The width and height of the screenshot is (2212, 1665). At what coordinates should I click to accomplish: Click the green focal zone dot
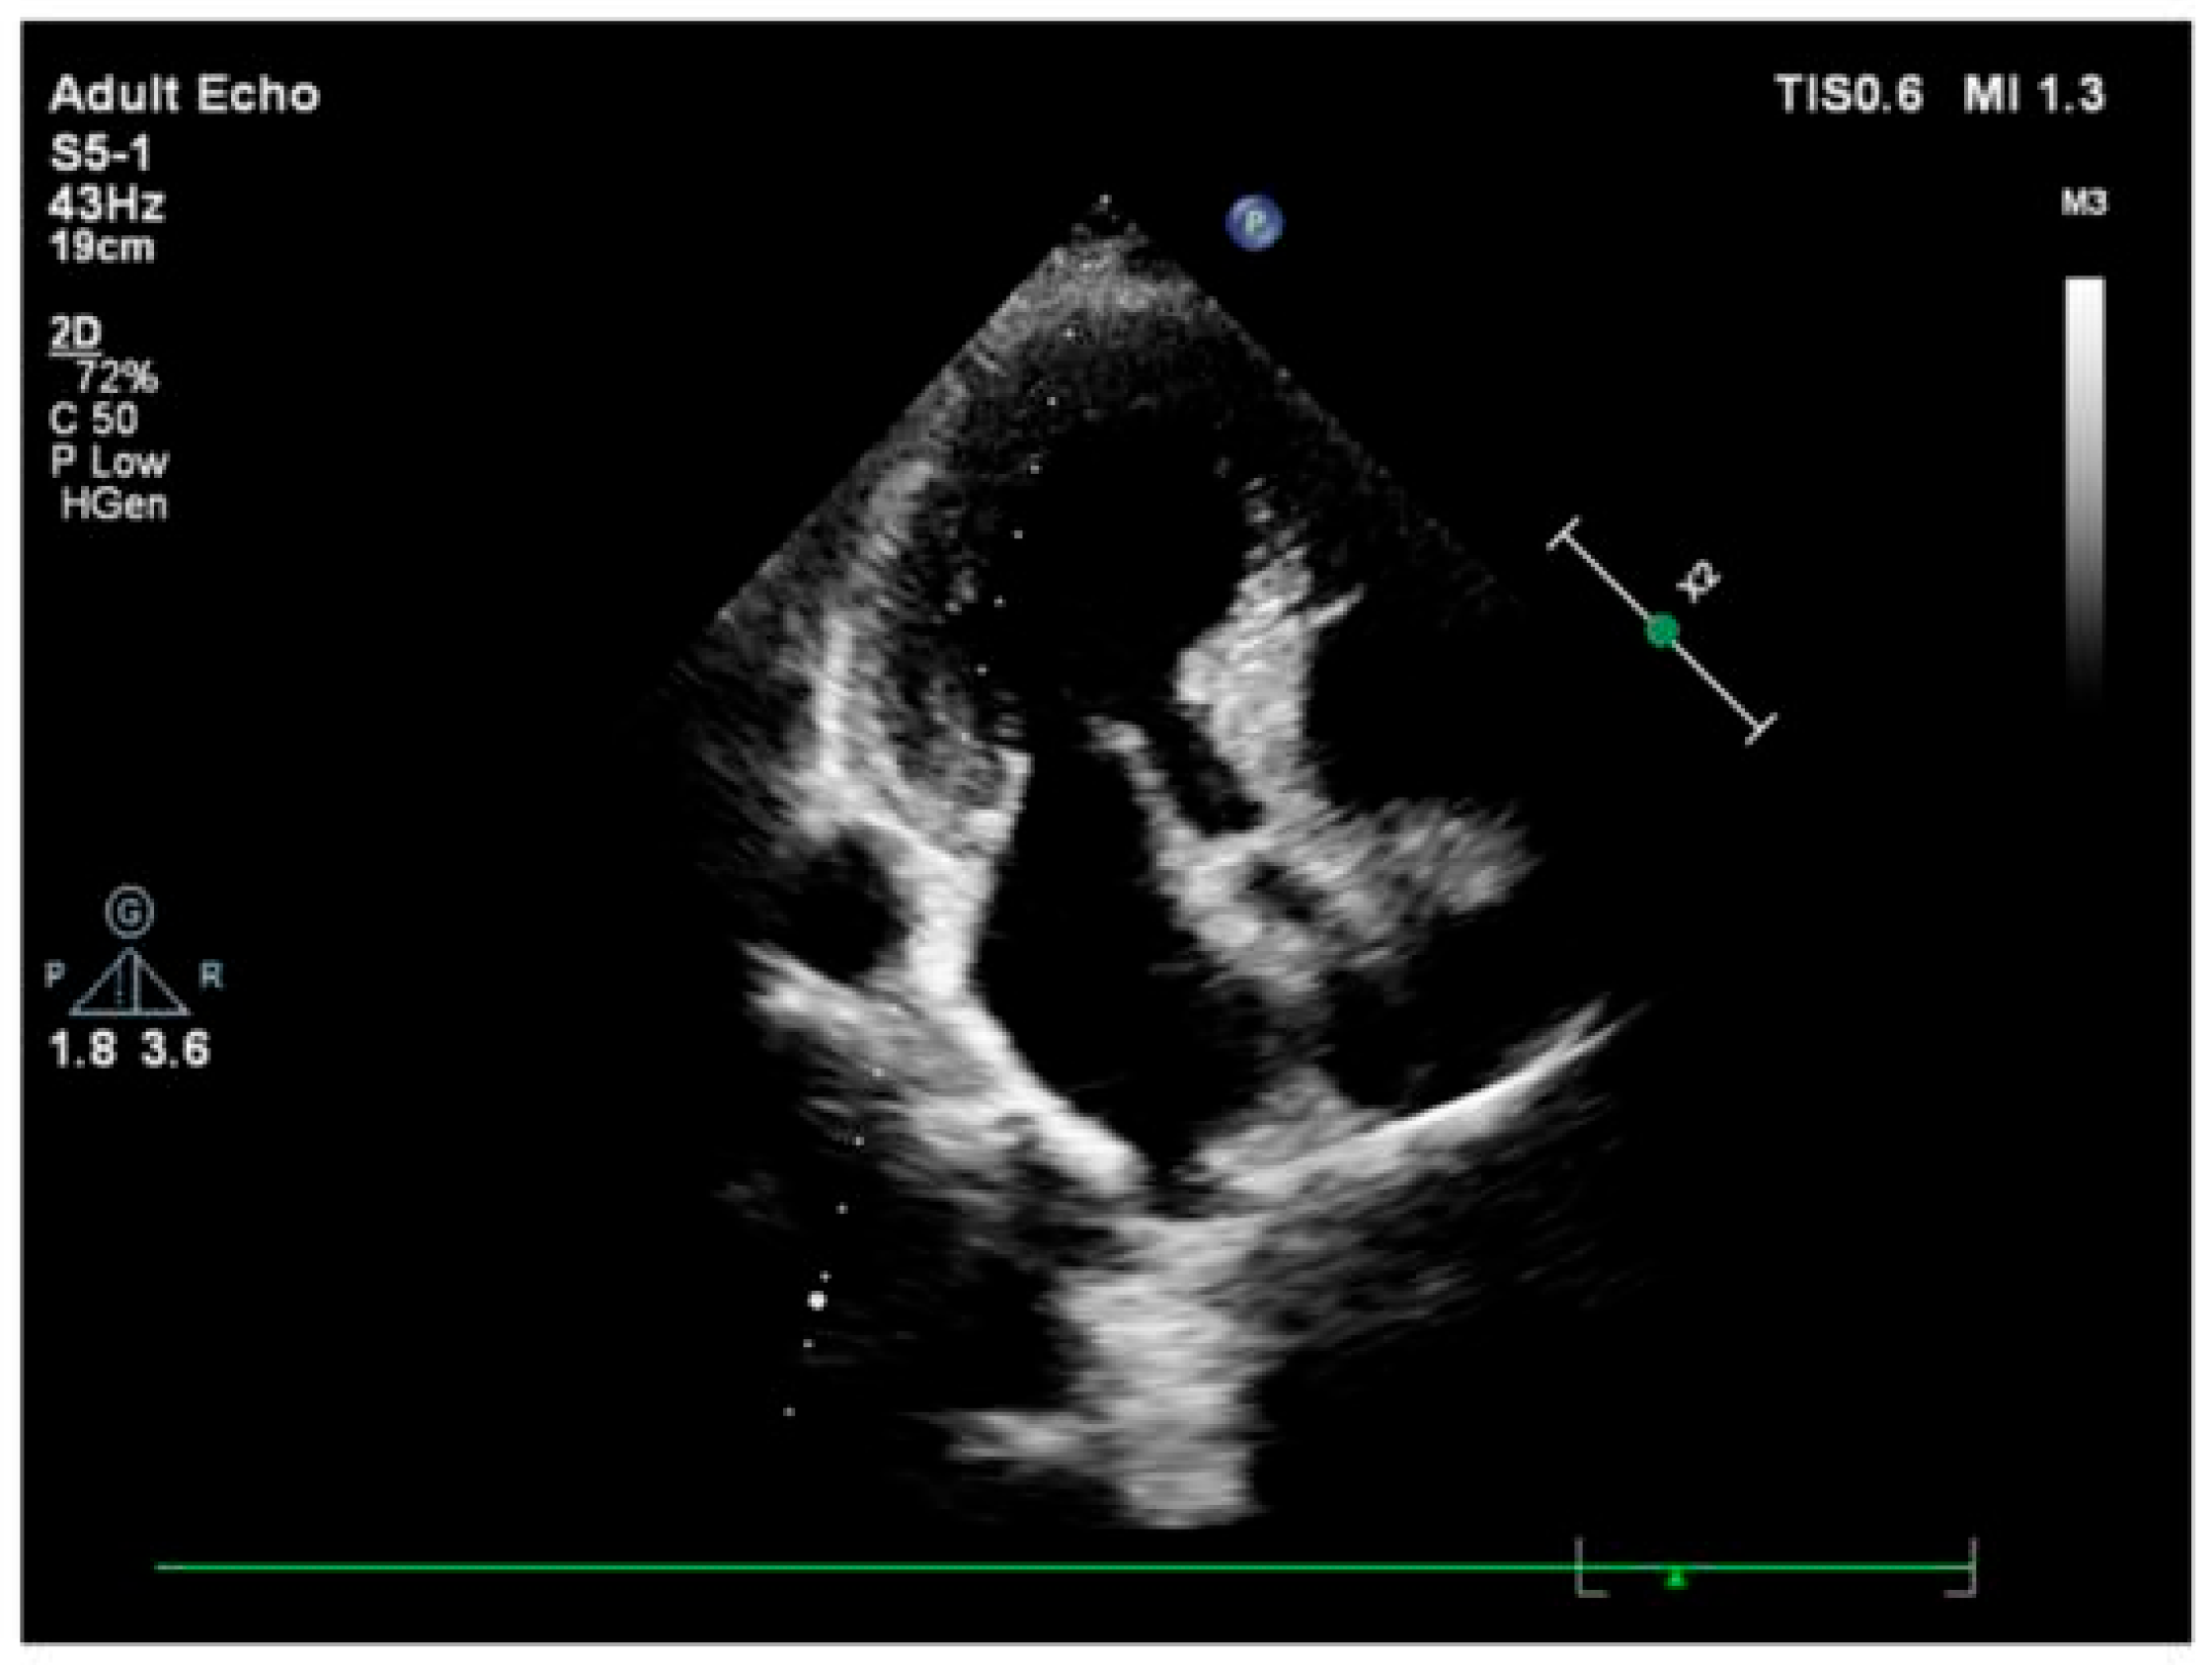[1662, 630]
